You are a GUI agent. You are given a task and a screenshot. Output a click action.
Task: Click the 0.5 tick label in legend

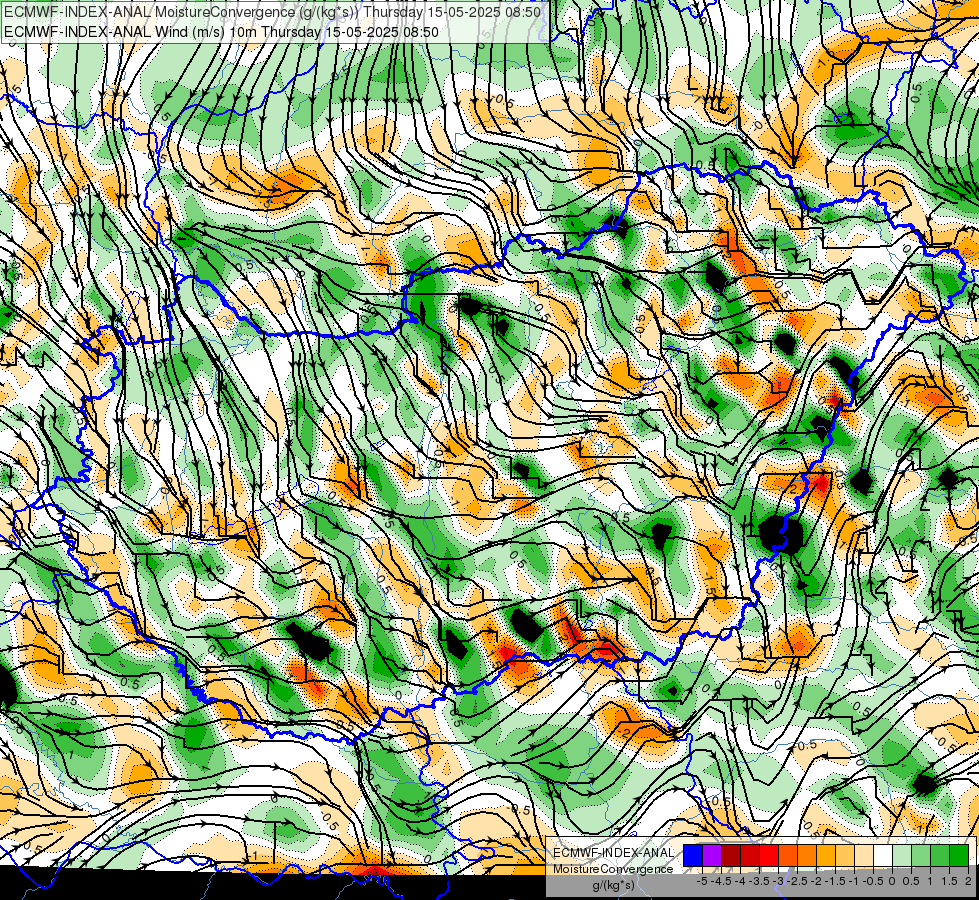(911, 881)
